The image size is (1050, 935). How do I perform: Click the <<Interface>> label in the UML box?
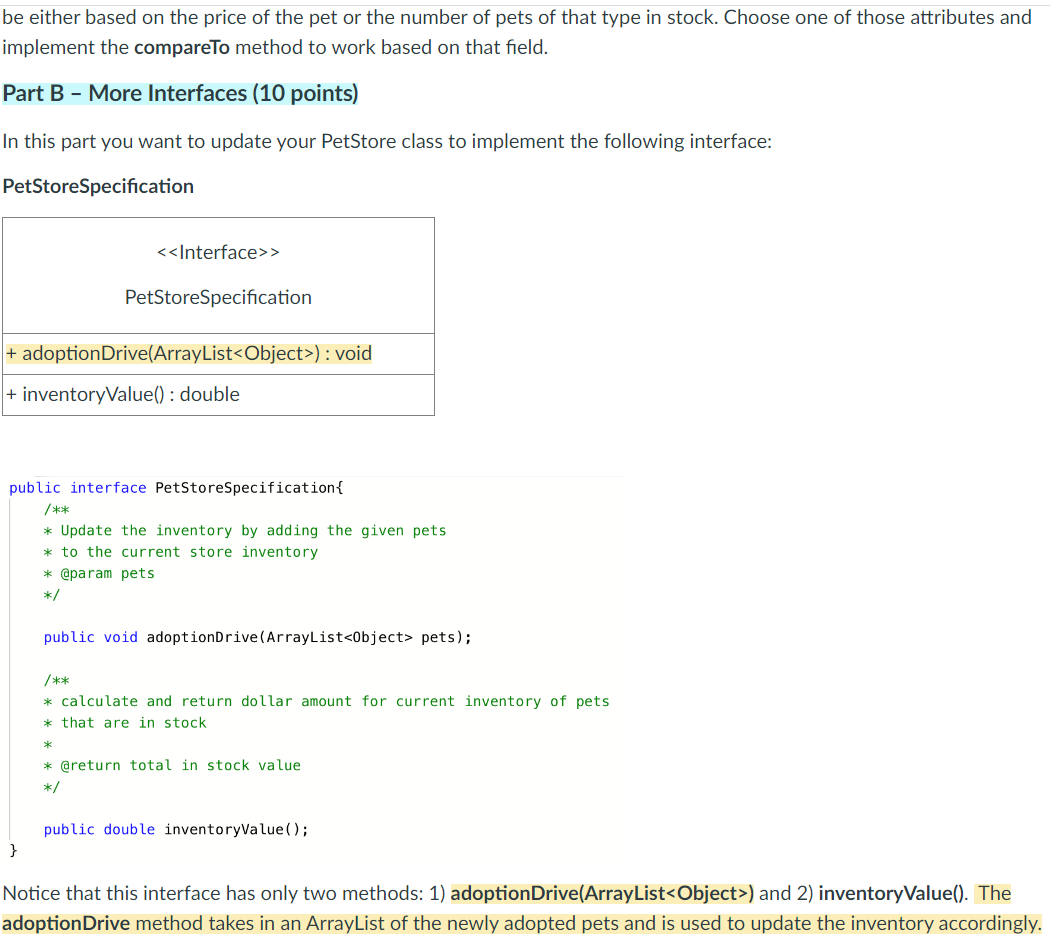click(x=218, y=252)
